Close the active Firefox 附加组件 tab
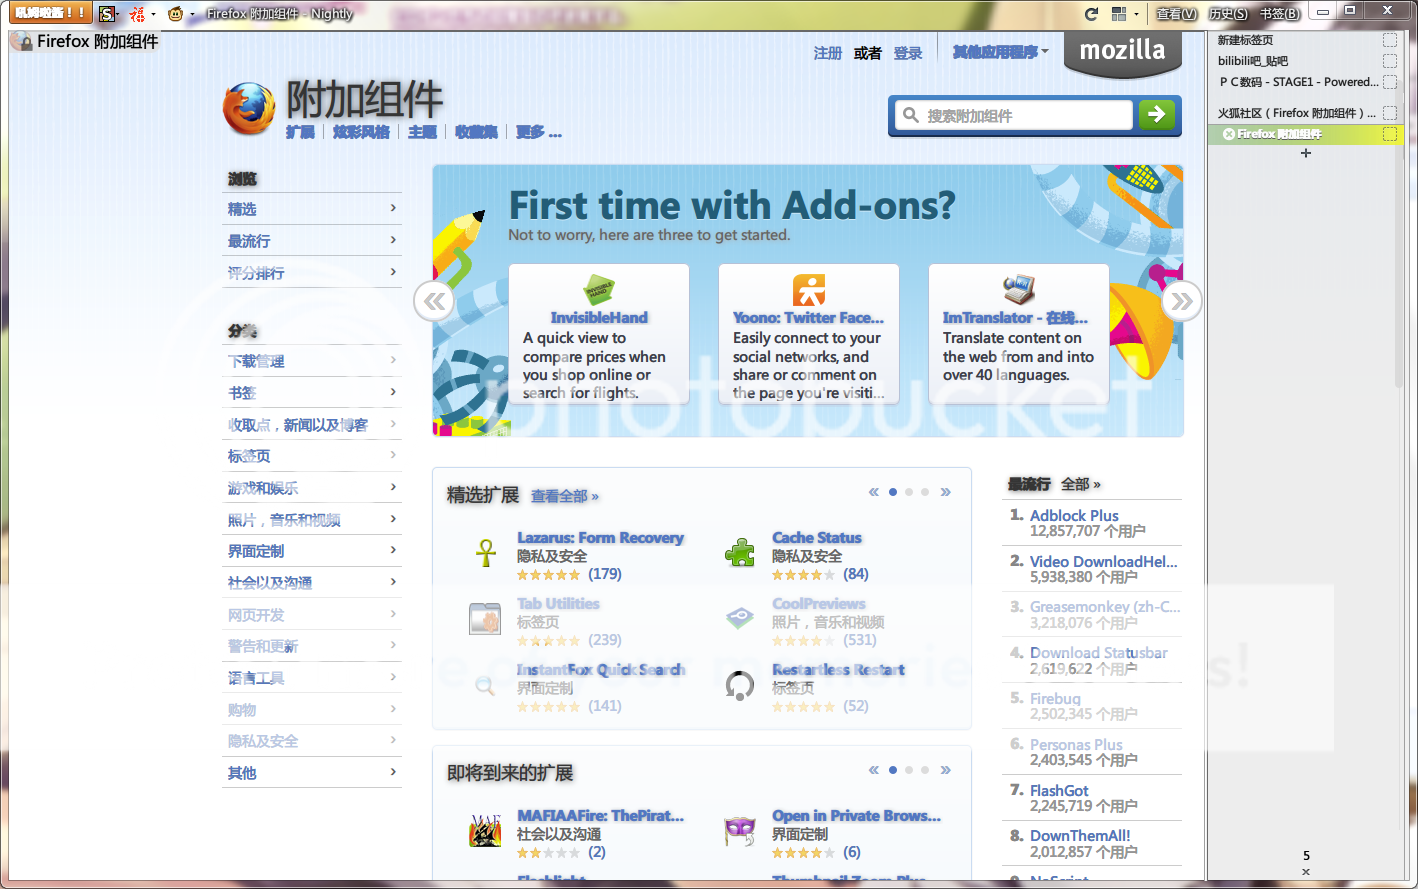This screenshot has width=1418, height=889. [x=1228, y=134]
